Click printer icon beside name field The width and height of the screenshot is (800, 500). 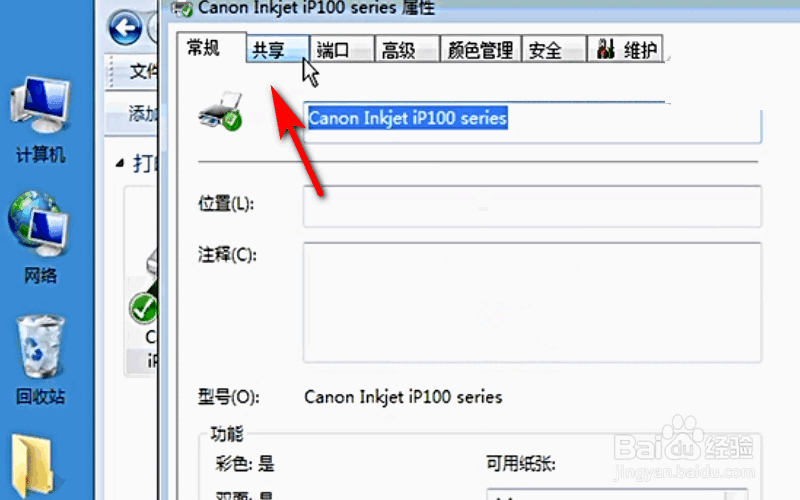click(x=220, y=112)
